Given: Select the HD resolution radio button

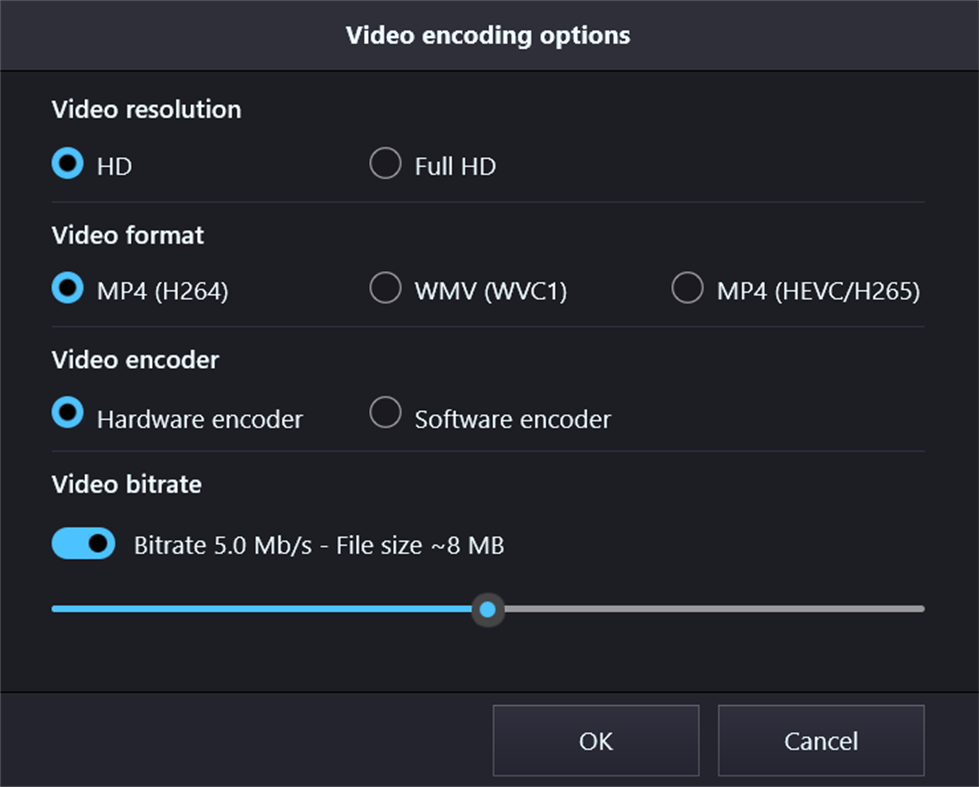Looking at the screenshot, I should (x=66, y=164).
